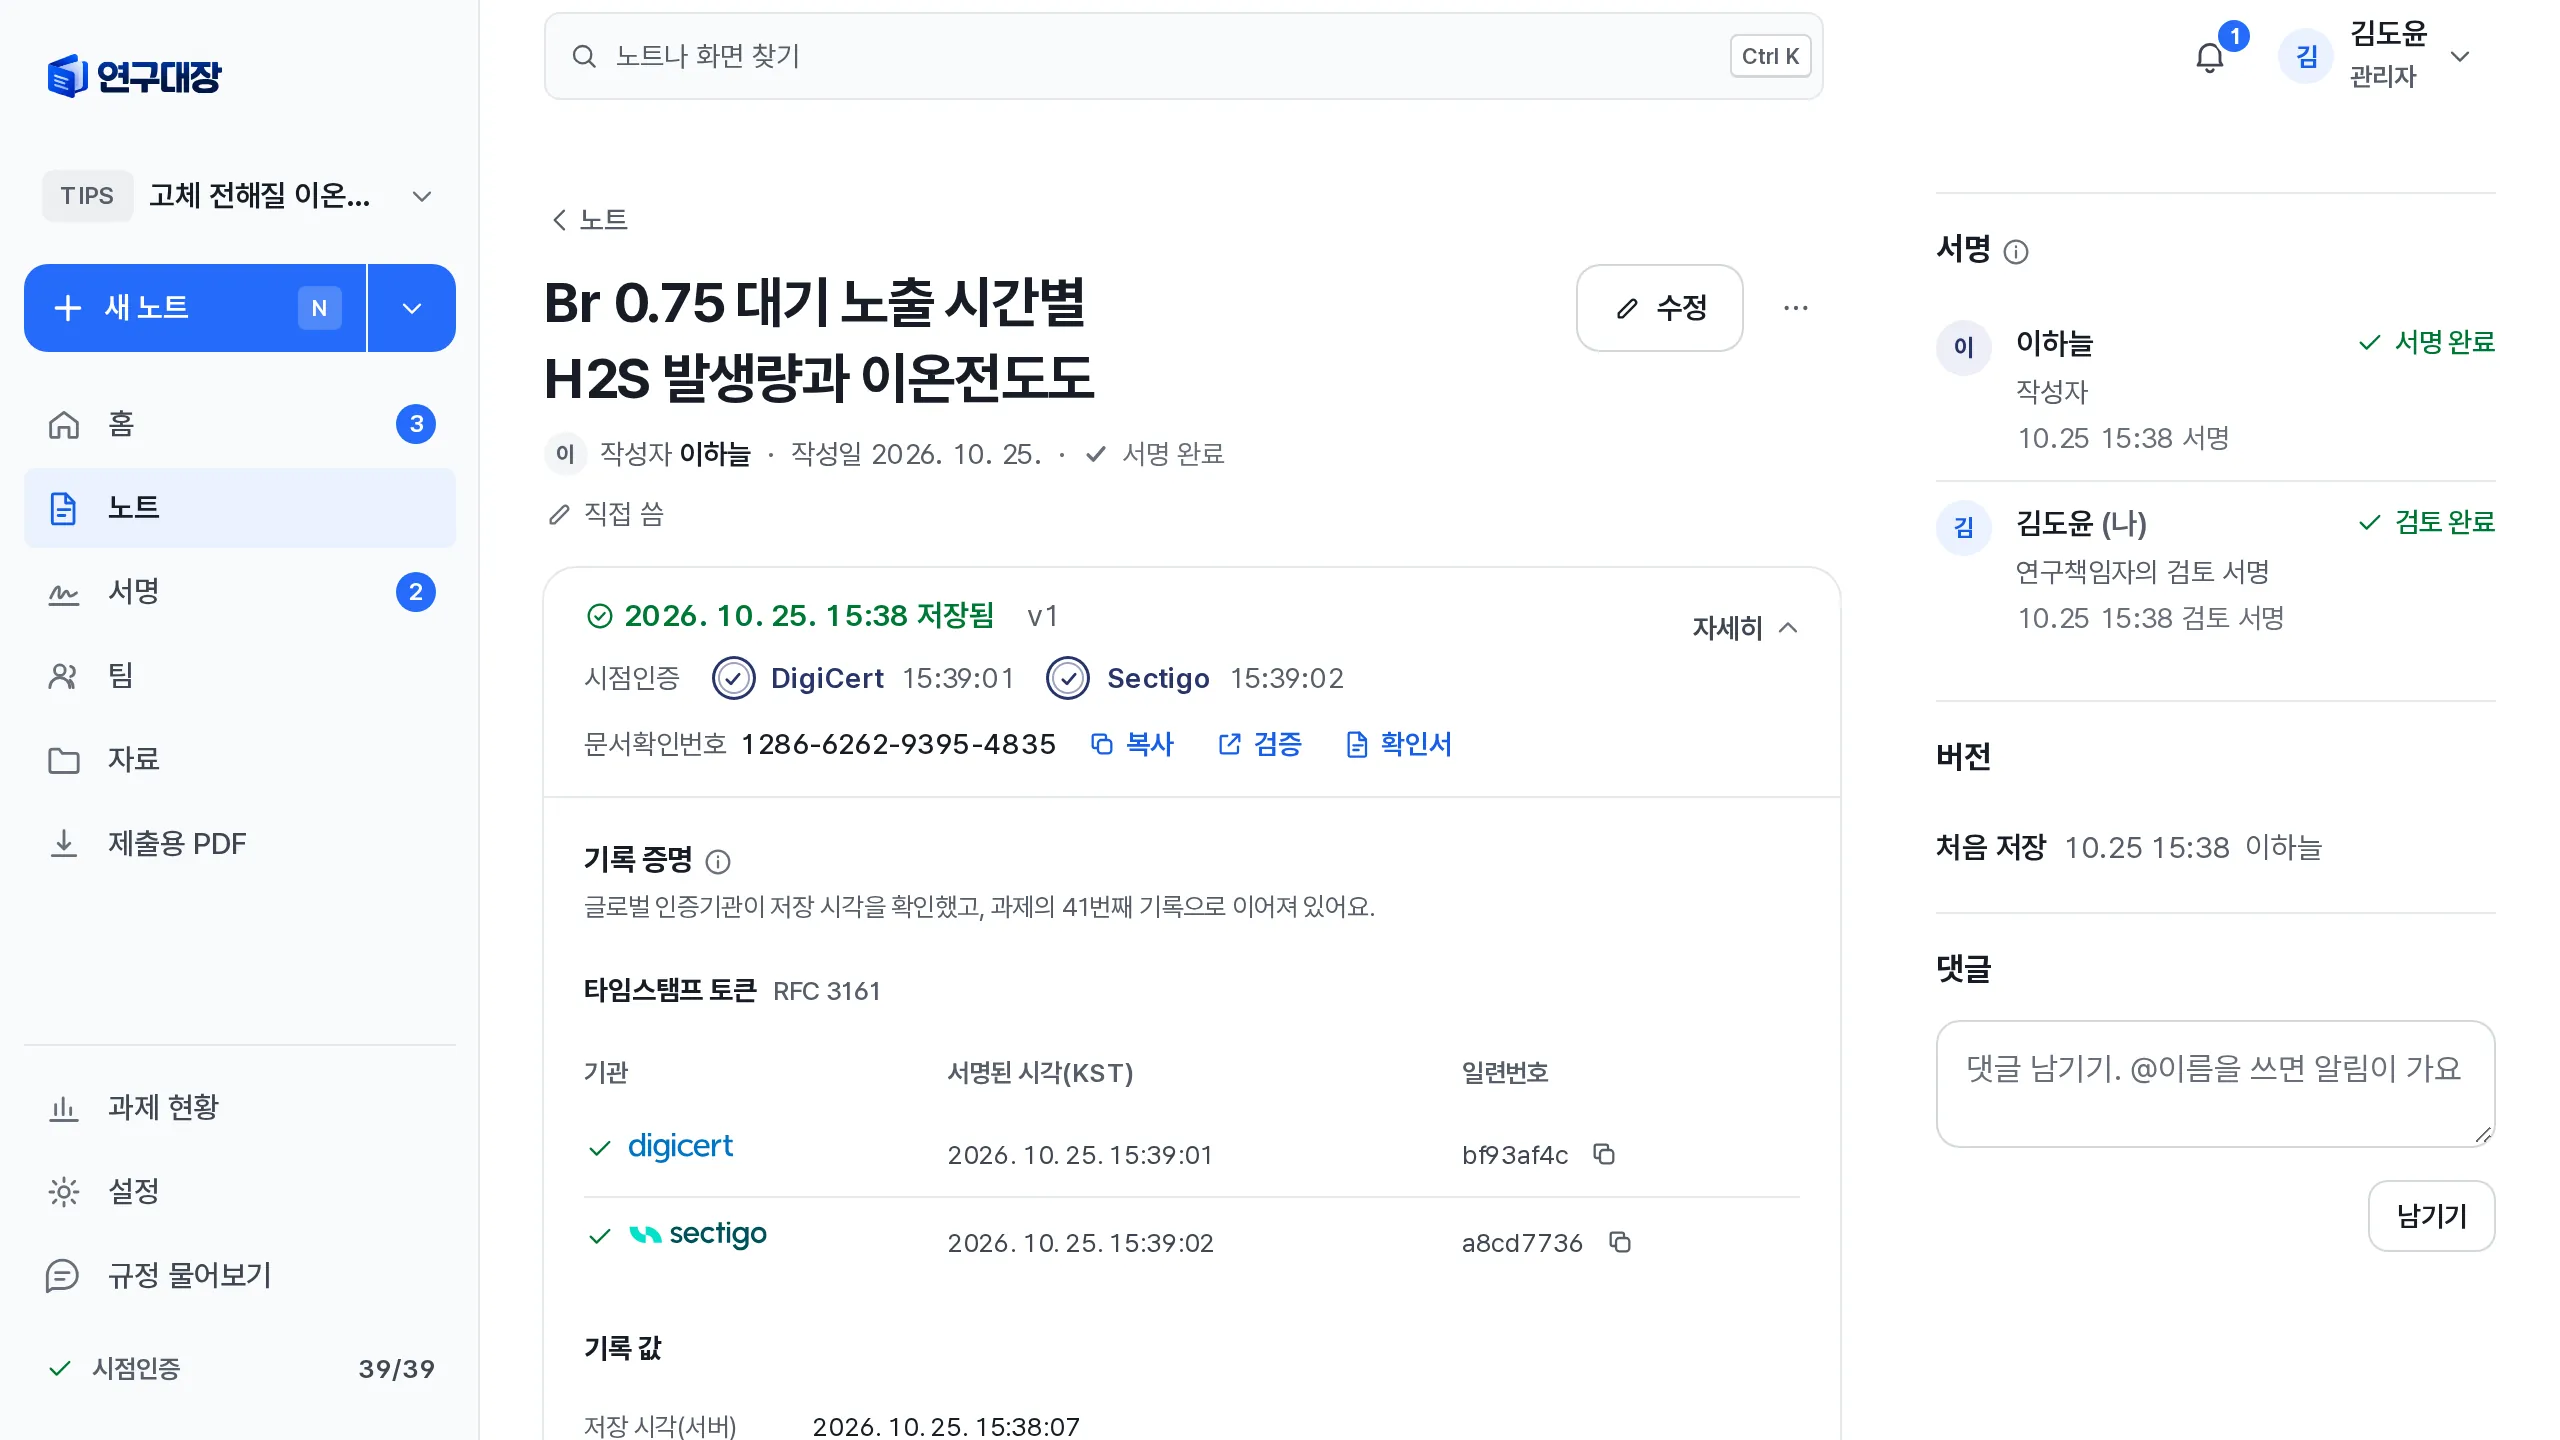
Task: Show info about 서명 section
Action: pyautogui.click(x=2016, y=252)
